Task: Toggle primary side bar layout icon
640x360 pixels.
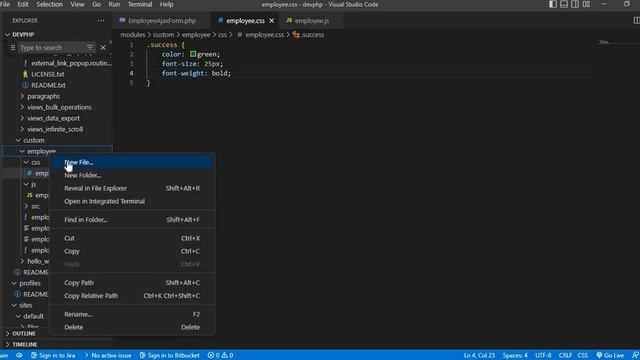Action: (x=553, y=4)
